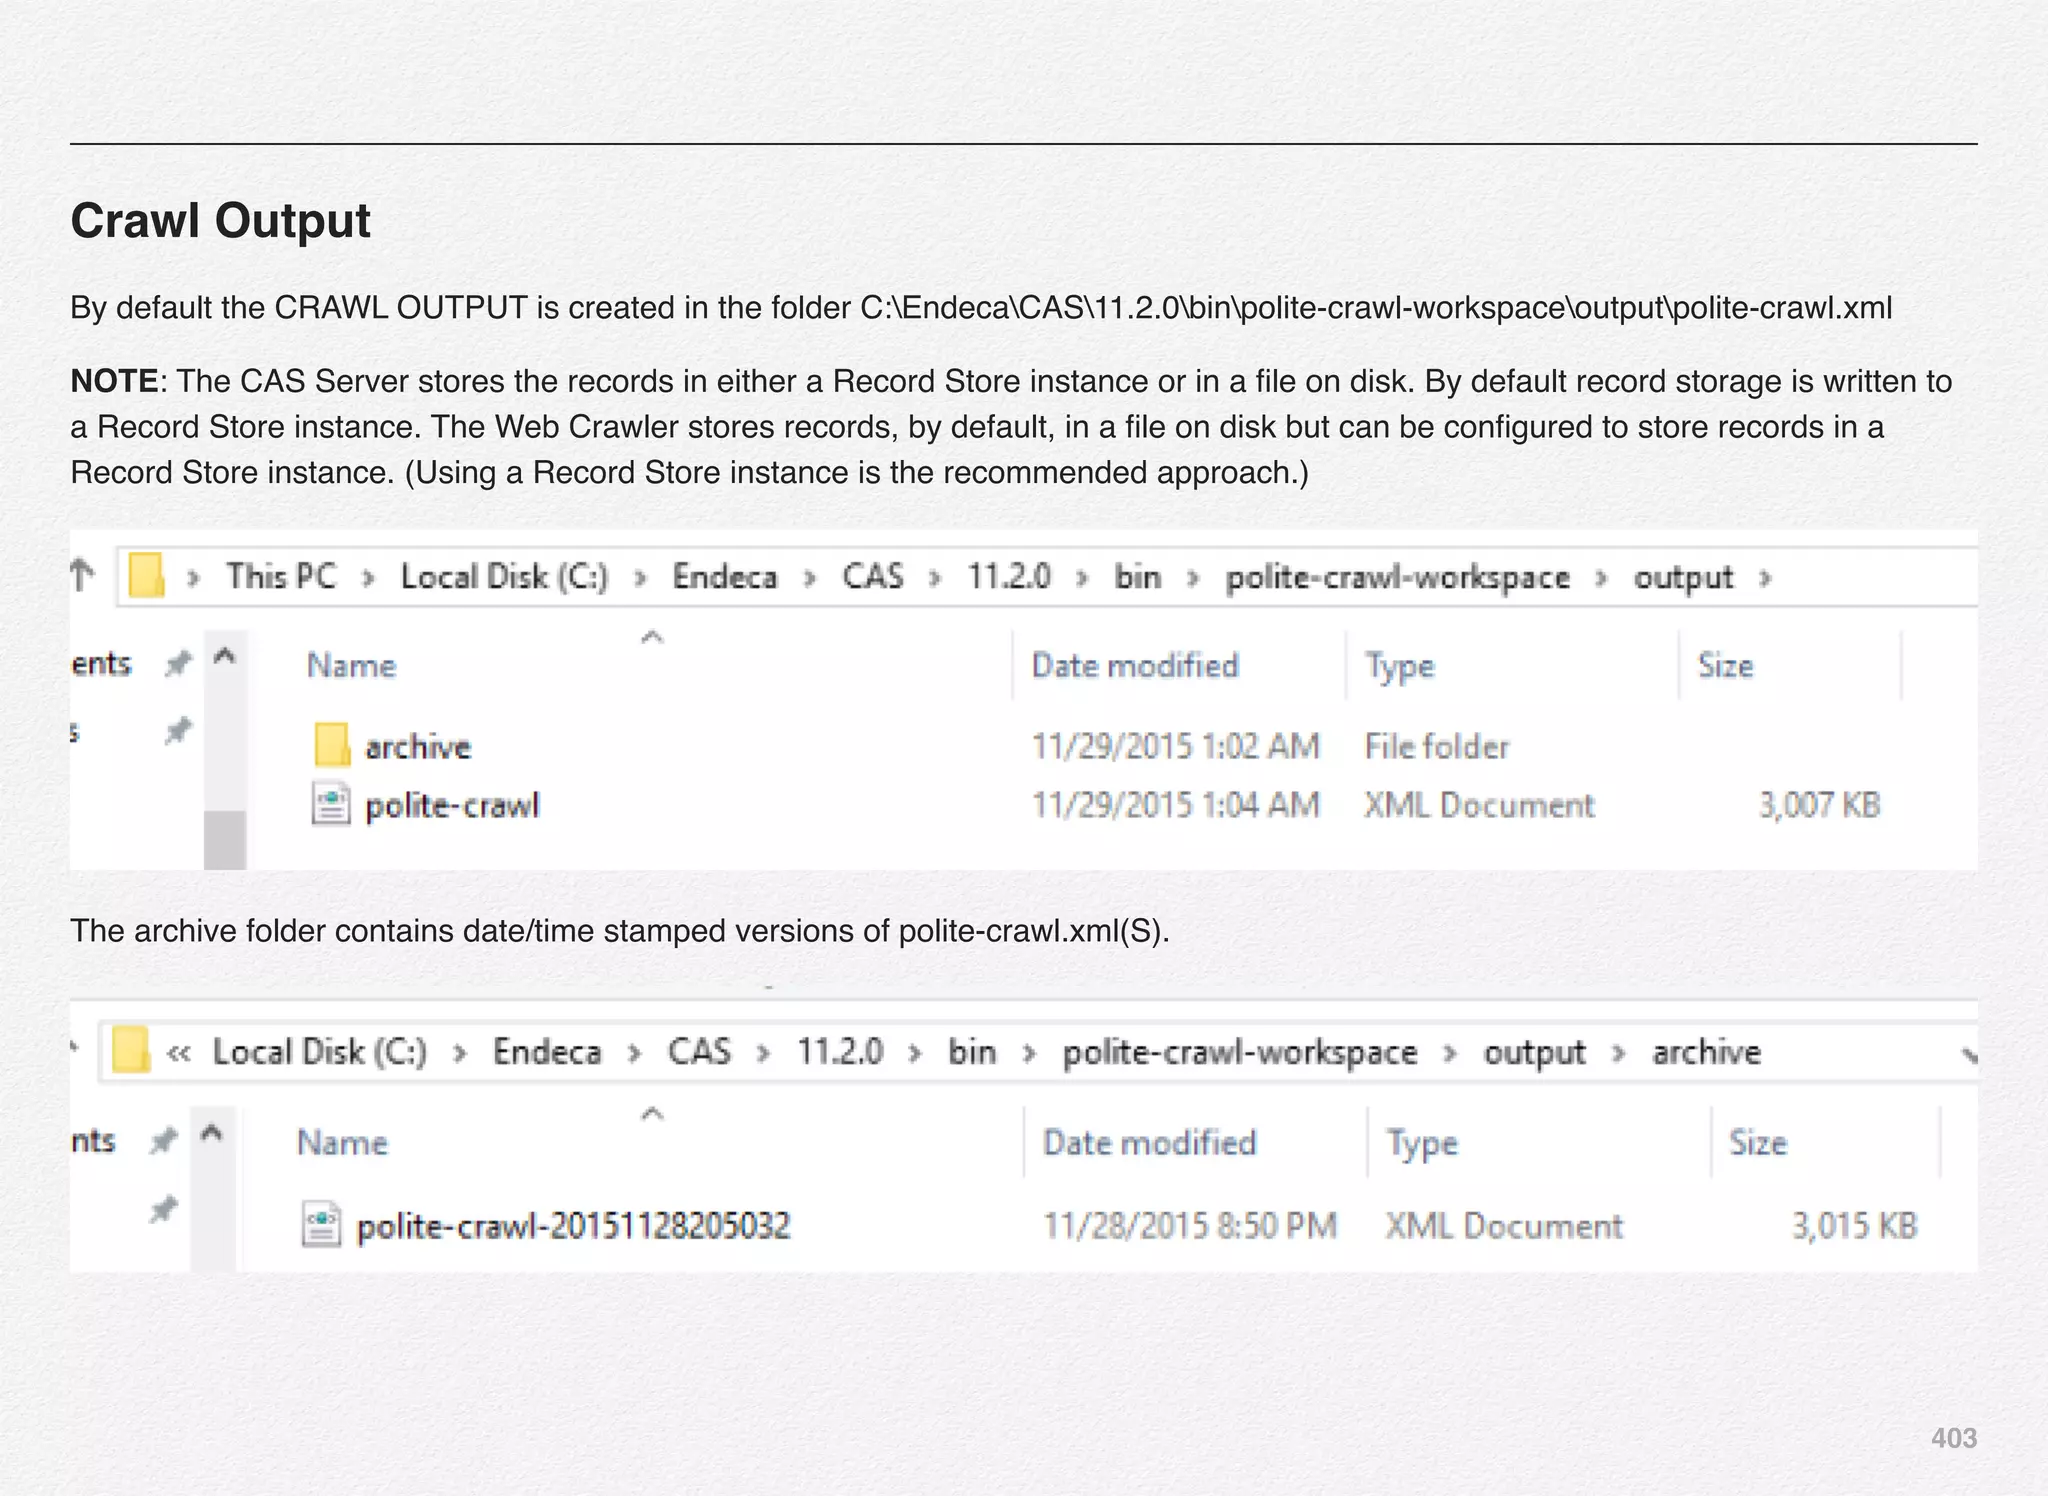Click 'polite-crawl-workspace' breadcrumb in the output window
2048x1496 pixels.
click(1397, 578)
